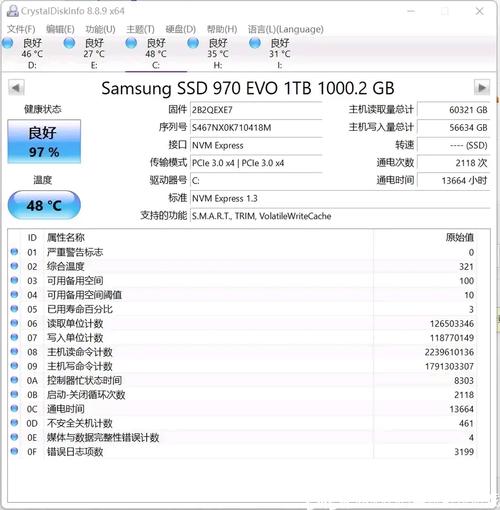This screenshot has height=510, width=500.
Task: Click status icon of row 02 综合温度
Action: (x=14, y=266)
